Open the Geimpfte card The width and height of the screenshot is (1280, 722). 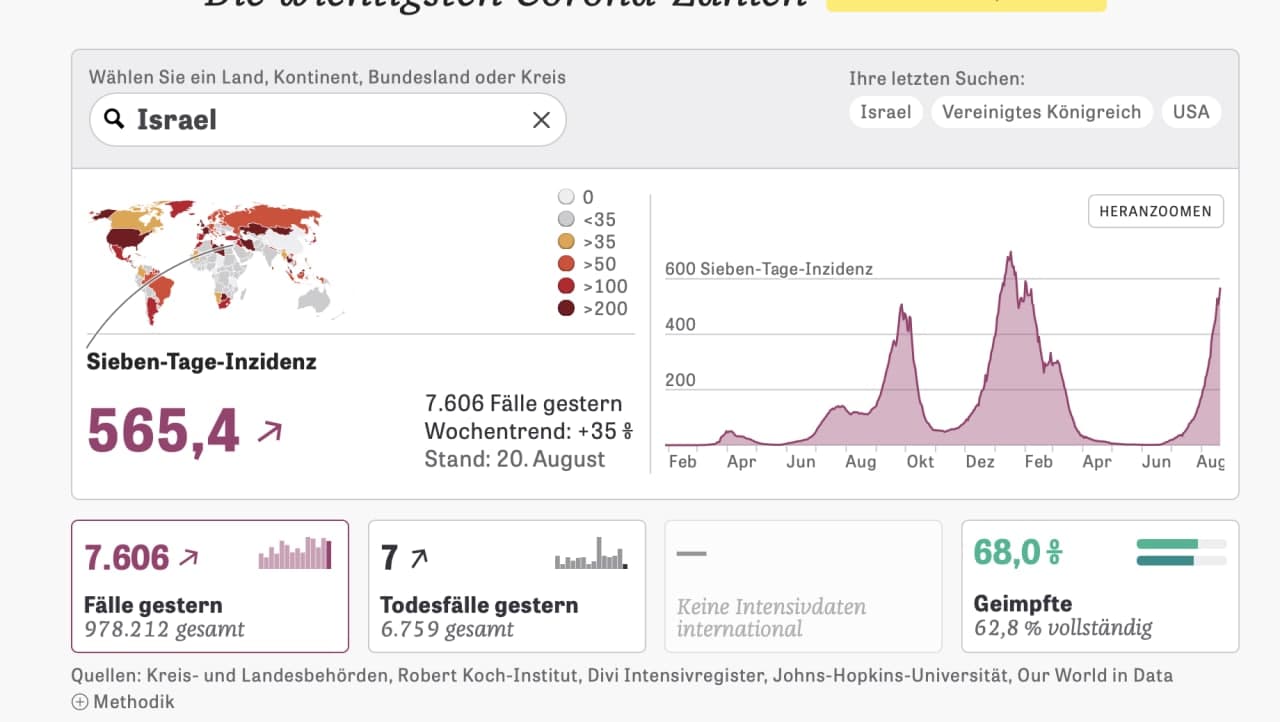(x=1100, y=586)
